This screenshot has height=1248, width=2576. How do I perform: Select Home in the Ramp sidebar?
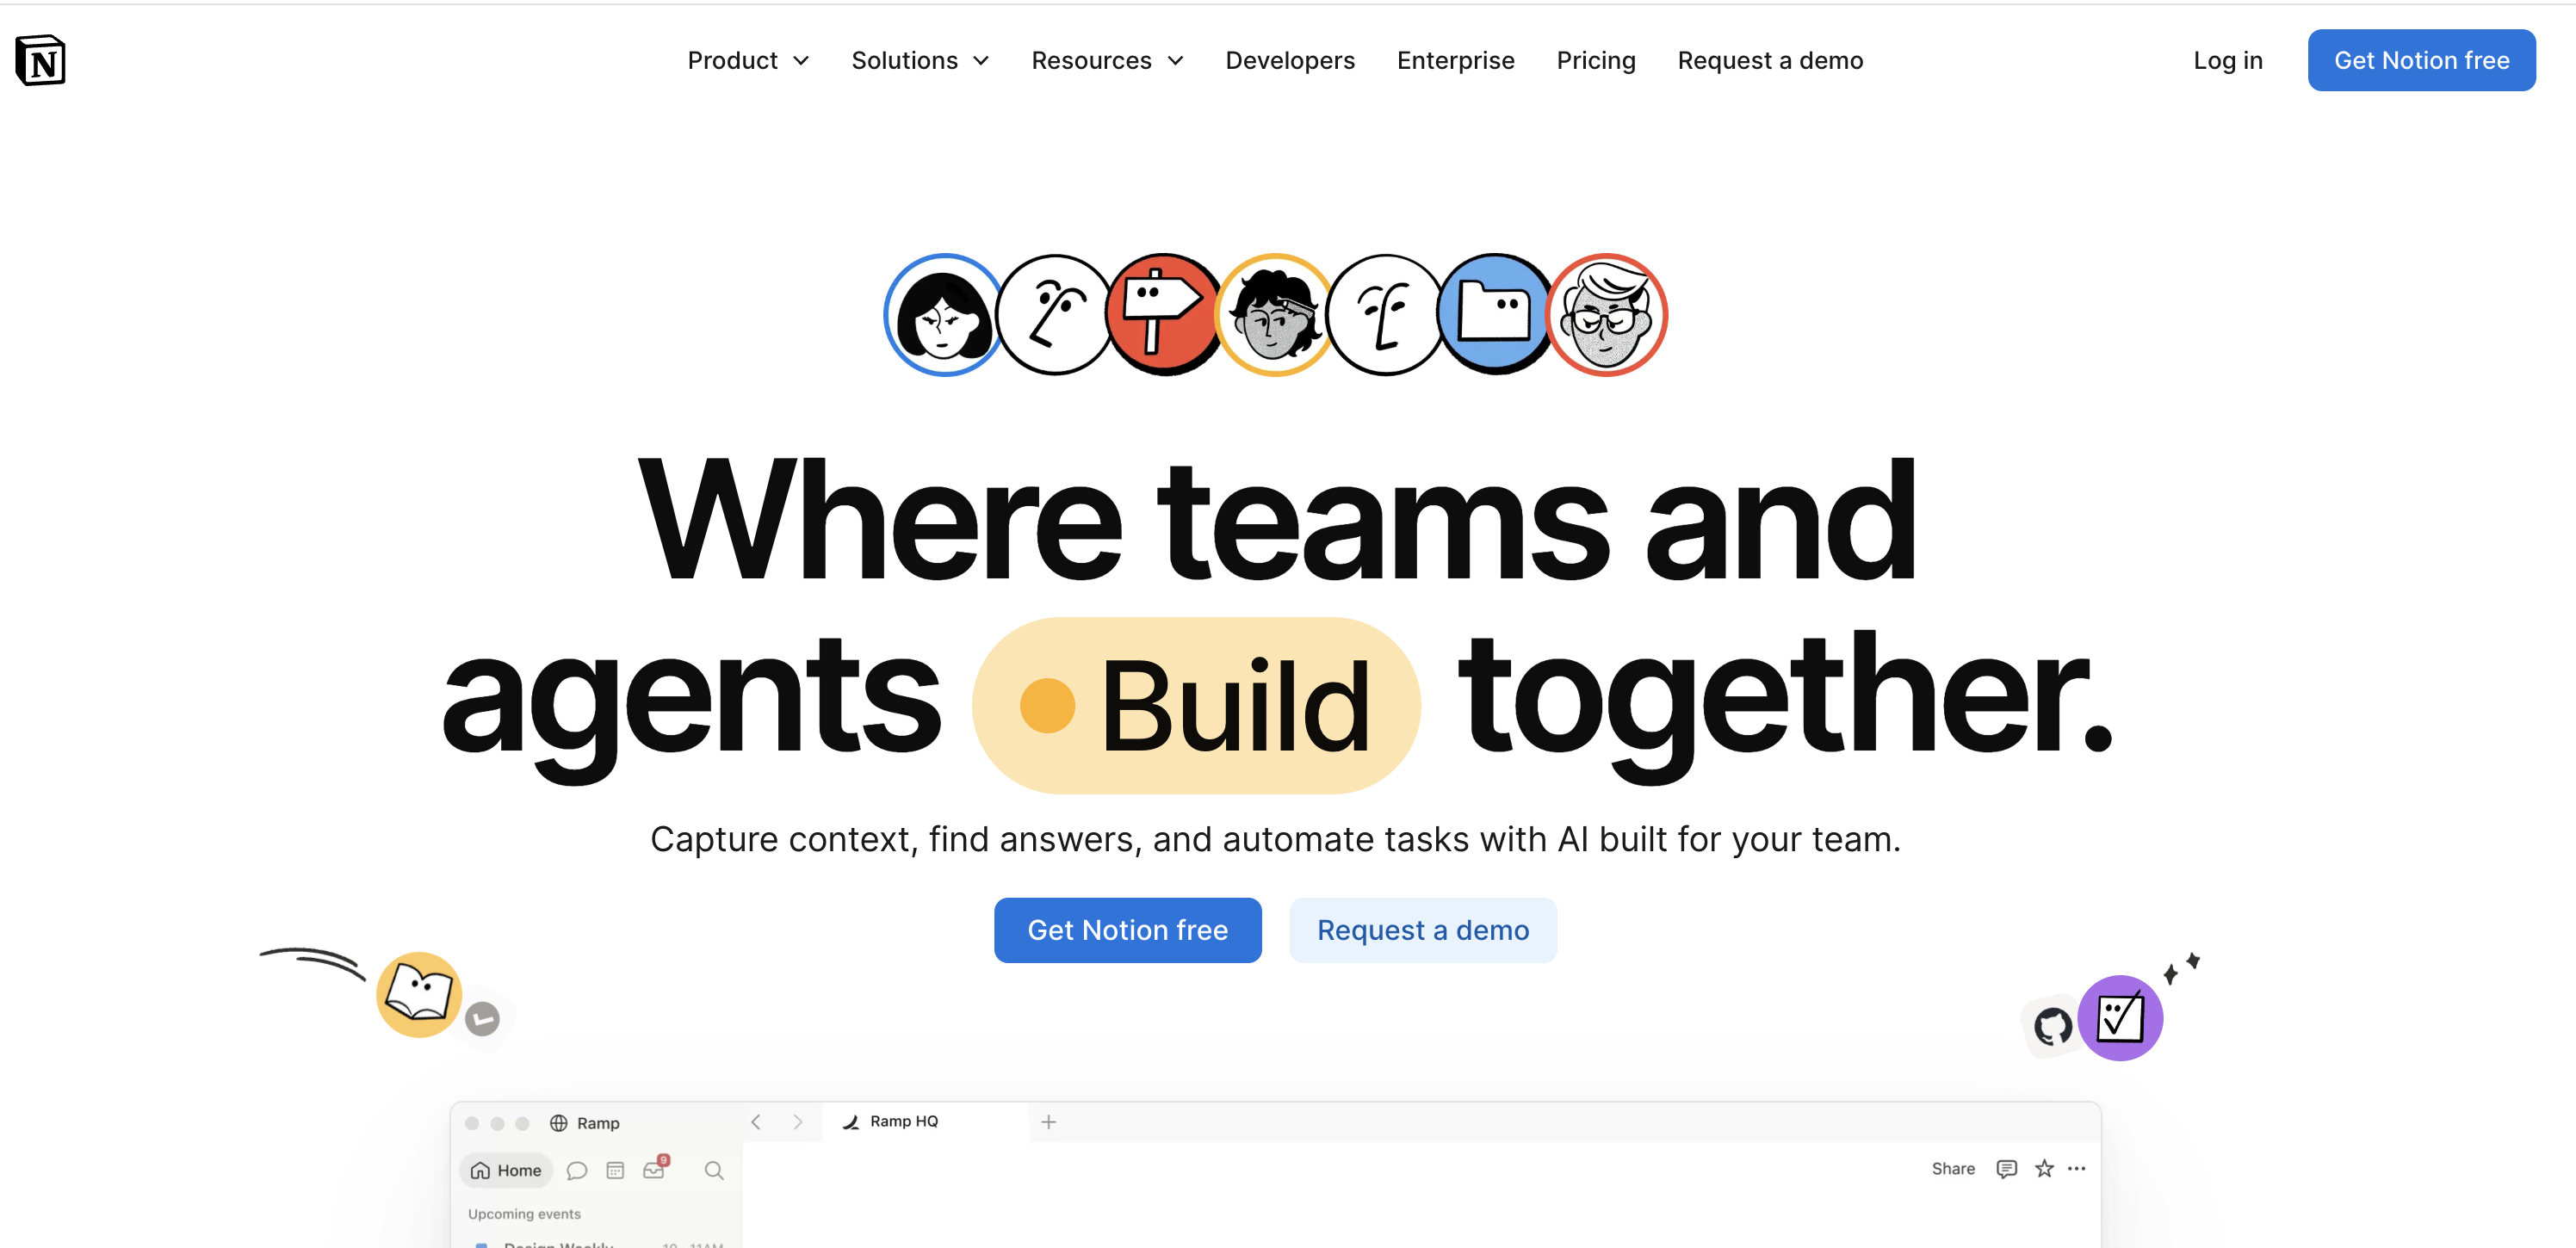point(506,1170)
